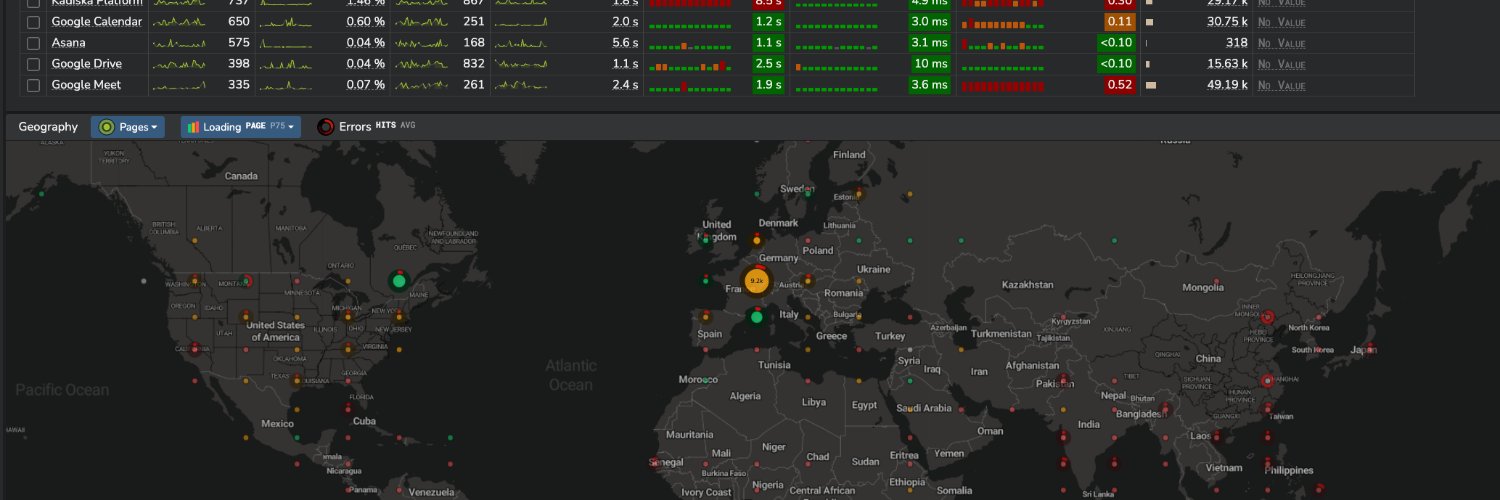Toggle the Errors HITS AVG layer
This screenshot has height=500, width=1500.
366,127
